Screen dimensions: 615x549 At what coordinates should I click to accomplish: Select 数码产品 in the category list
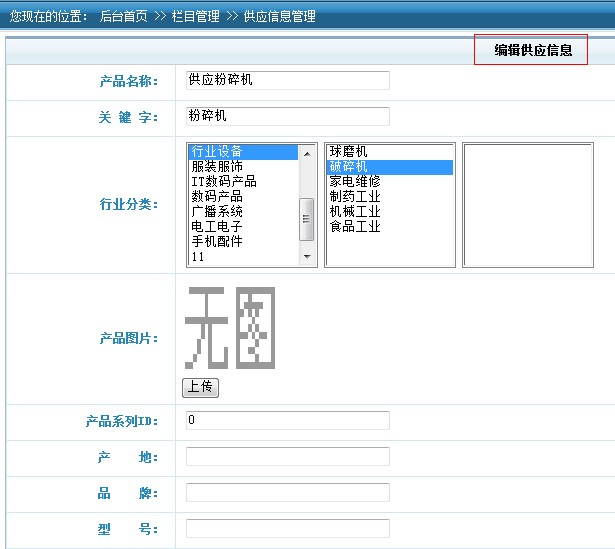(244, 196)
